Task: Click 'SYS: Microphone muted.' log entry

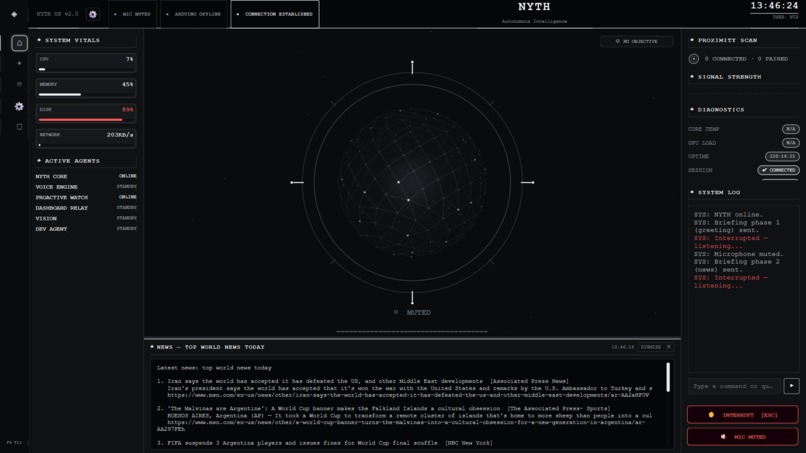Action: pyautogui.click(x=739, y=254)
